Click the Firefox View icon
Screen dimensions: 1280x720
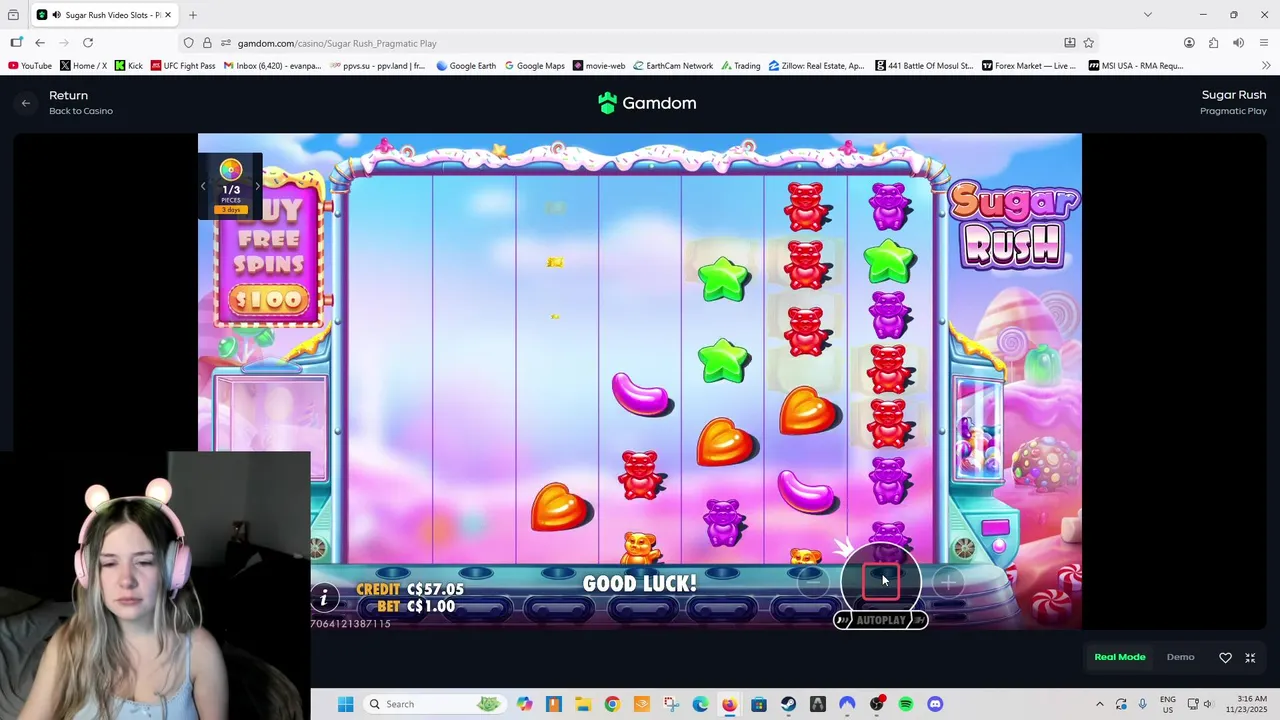point(13,15)
